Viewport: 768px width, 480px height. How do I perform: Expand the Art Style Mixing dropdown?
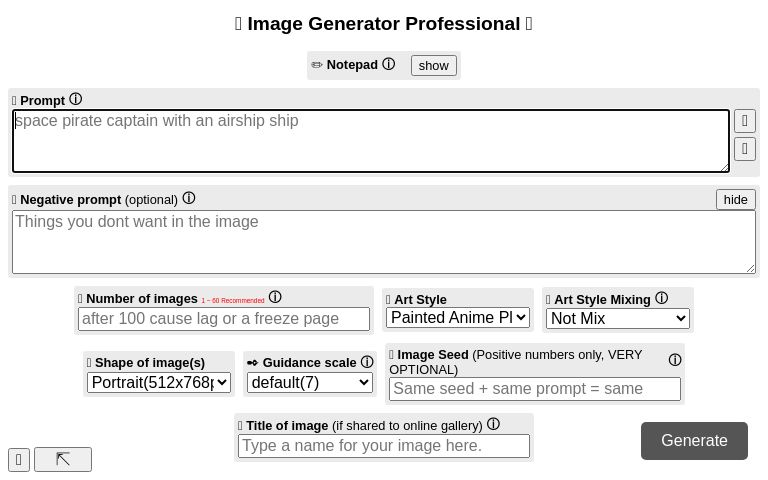[618, 318]
